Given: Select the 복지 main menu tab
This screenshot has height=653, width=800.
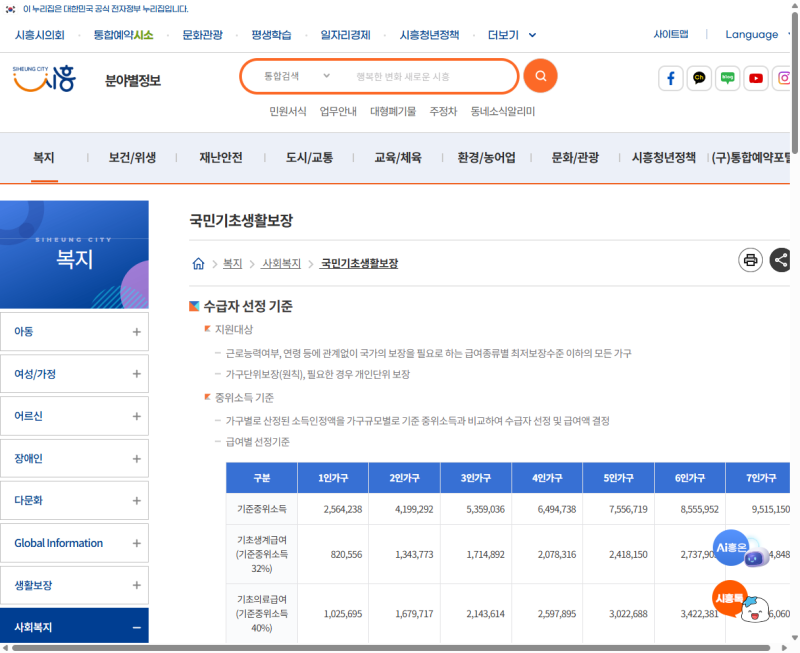Looking at the screenshot, I should click(x=44, y=158).
